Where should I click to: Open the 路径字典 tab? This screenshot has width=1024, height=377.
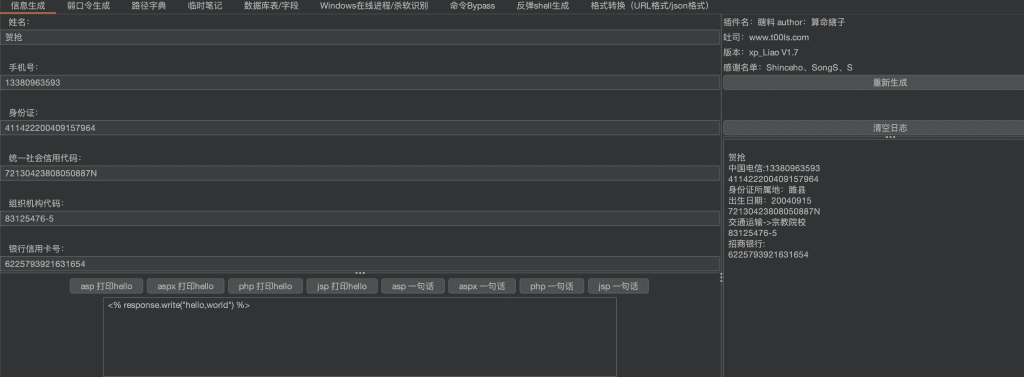click(x=148, y=6)
